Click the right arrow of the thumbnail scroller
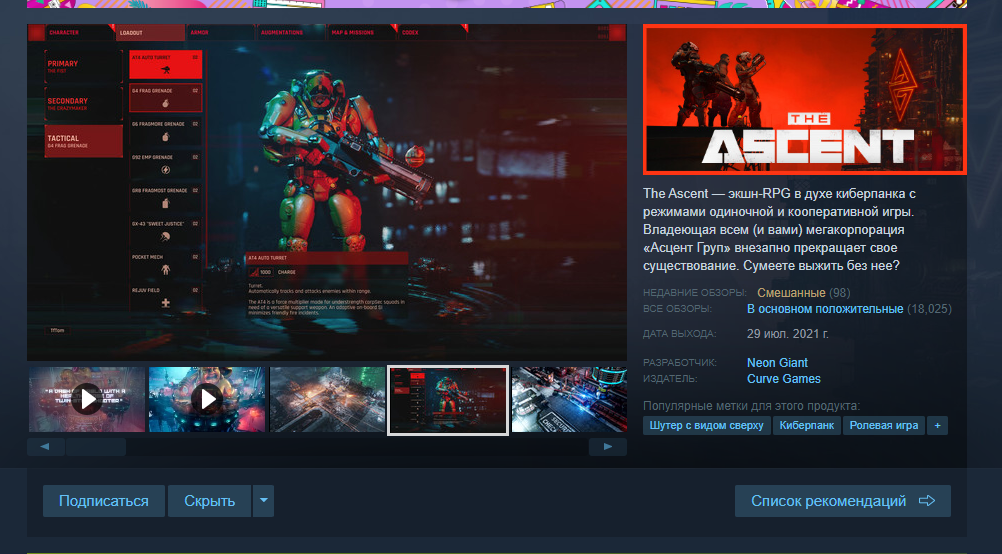The height and width of the screenshot is (554, 1002). point(608,447)
